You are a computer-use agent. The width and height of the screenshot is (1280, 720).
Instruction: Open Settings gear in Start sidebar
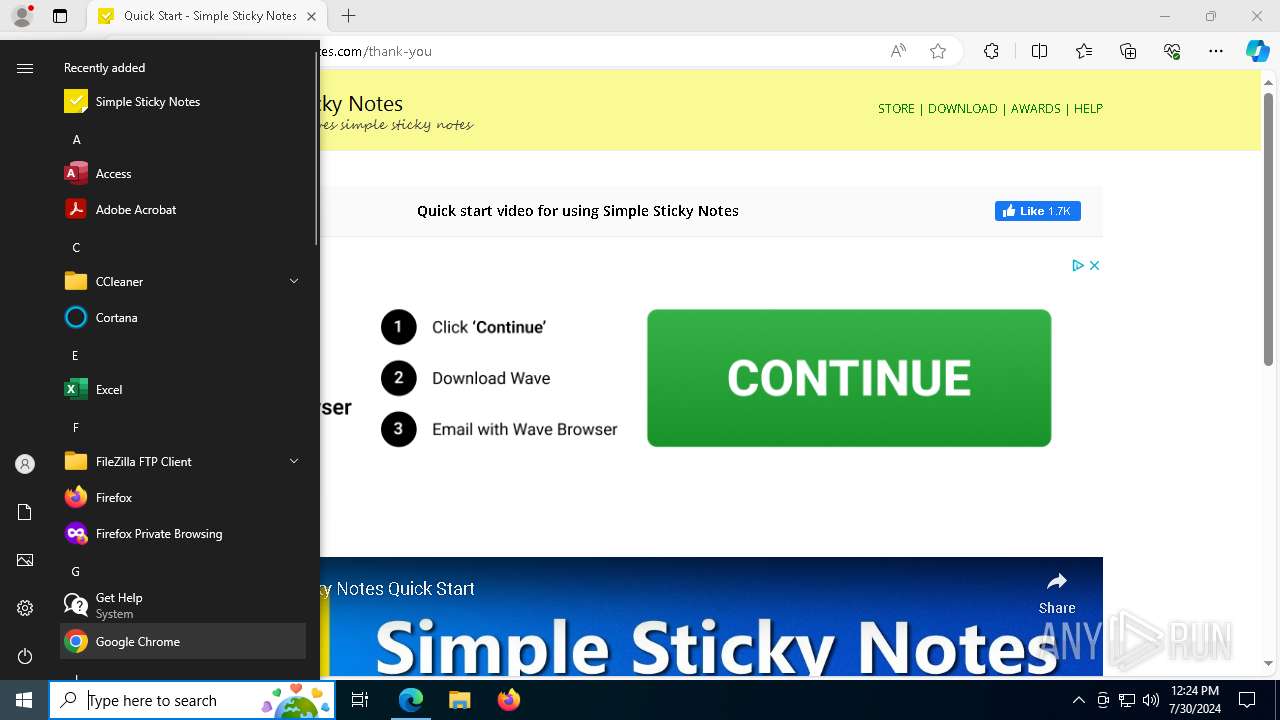pos(25,608)
